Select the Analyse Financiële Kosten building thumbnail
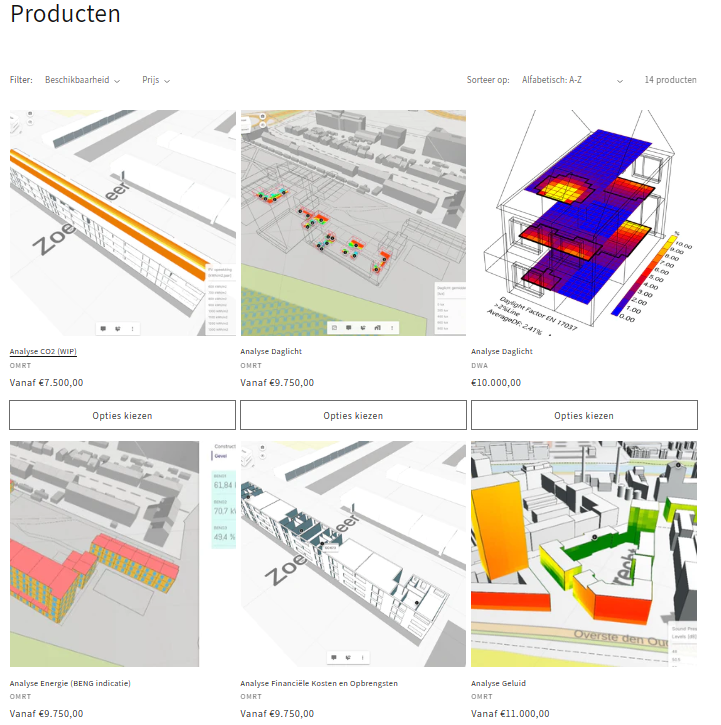 353,554
